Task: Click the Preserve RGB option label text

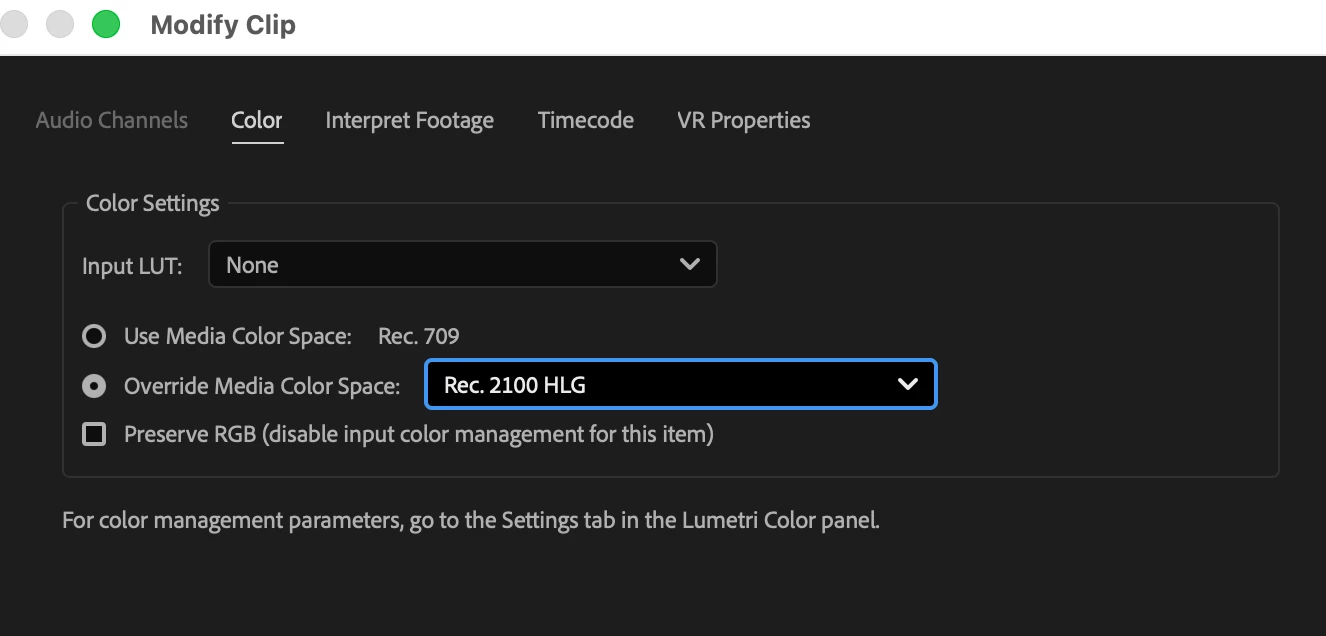Action: click(x=419, y=434)
